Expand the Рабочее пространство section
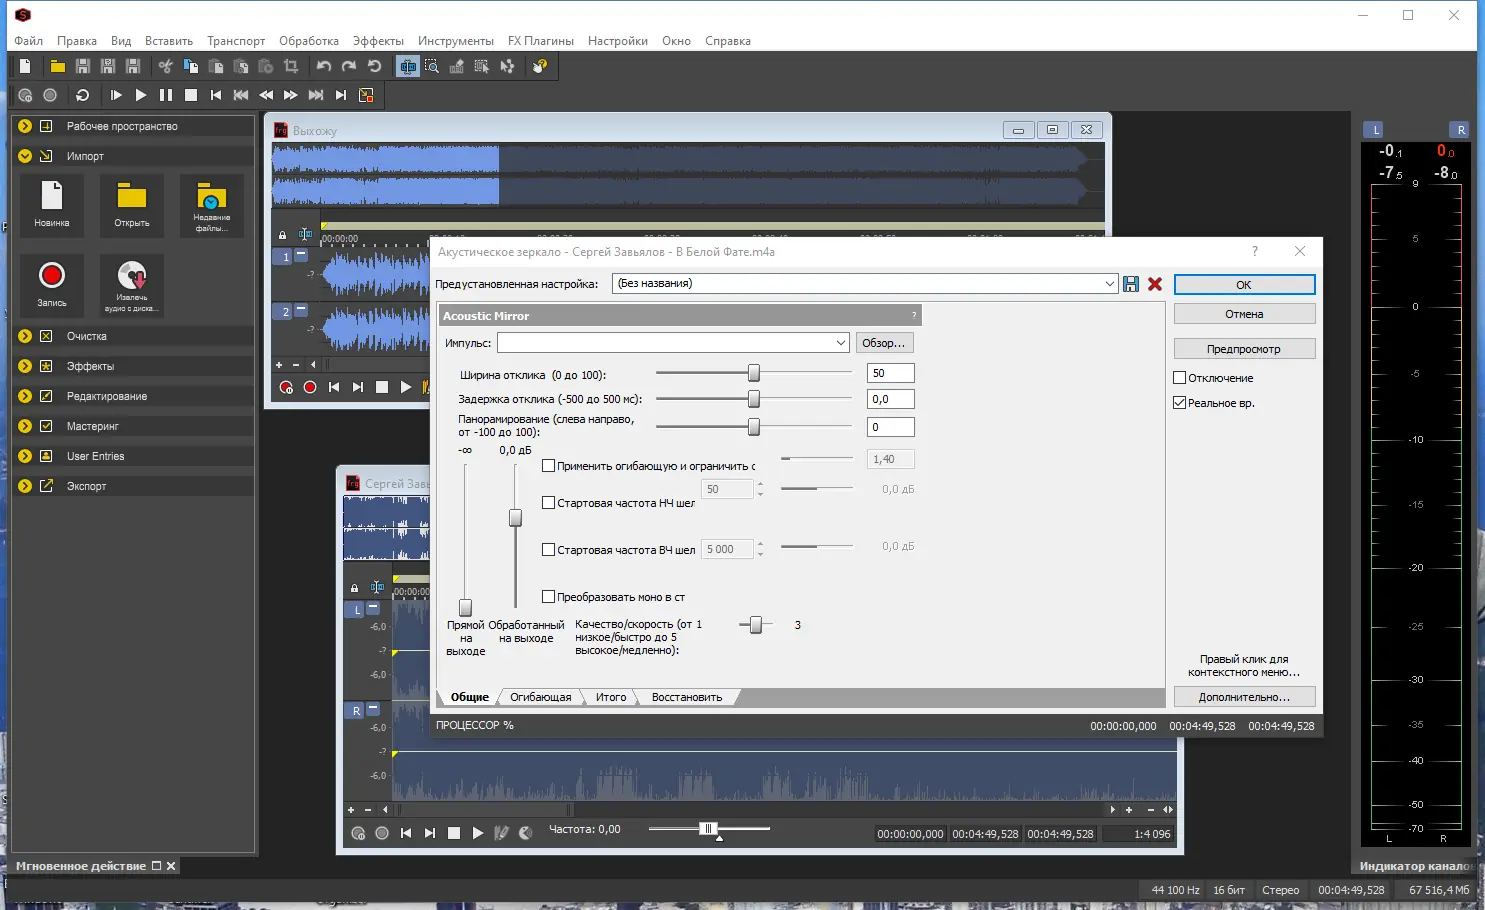This screenshot has width=1485, height=910. (25, 126)
